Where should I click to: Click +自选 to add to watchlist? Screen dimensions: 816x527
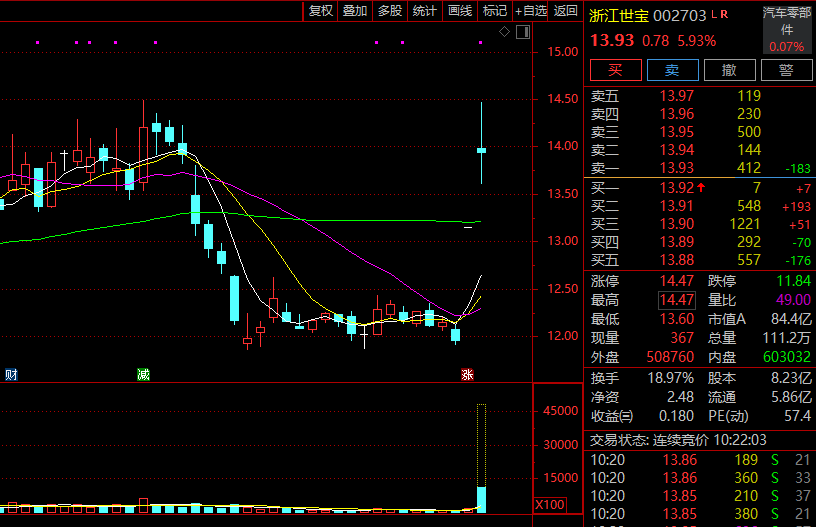(x=530, y=11)
